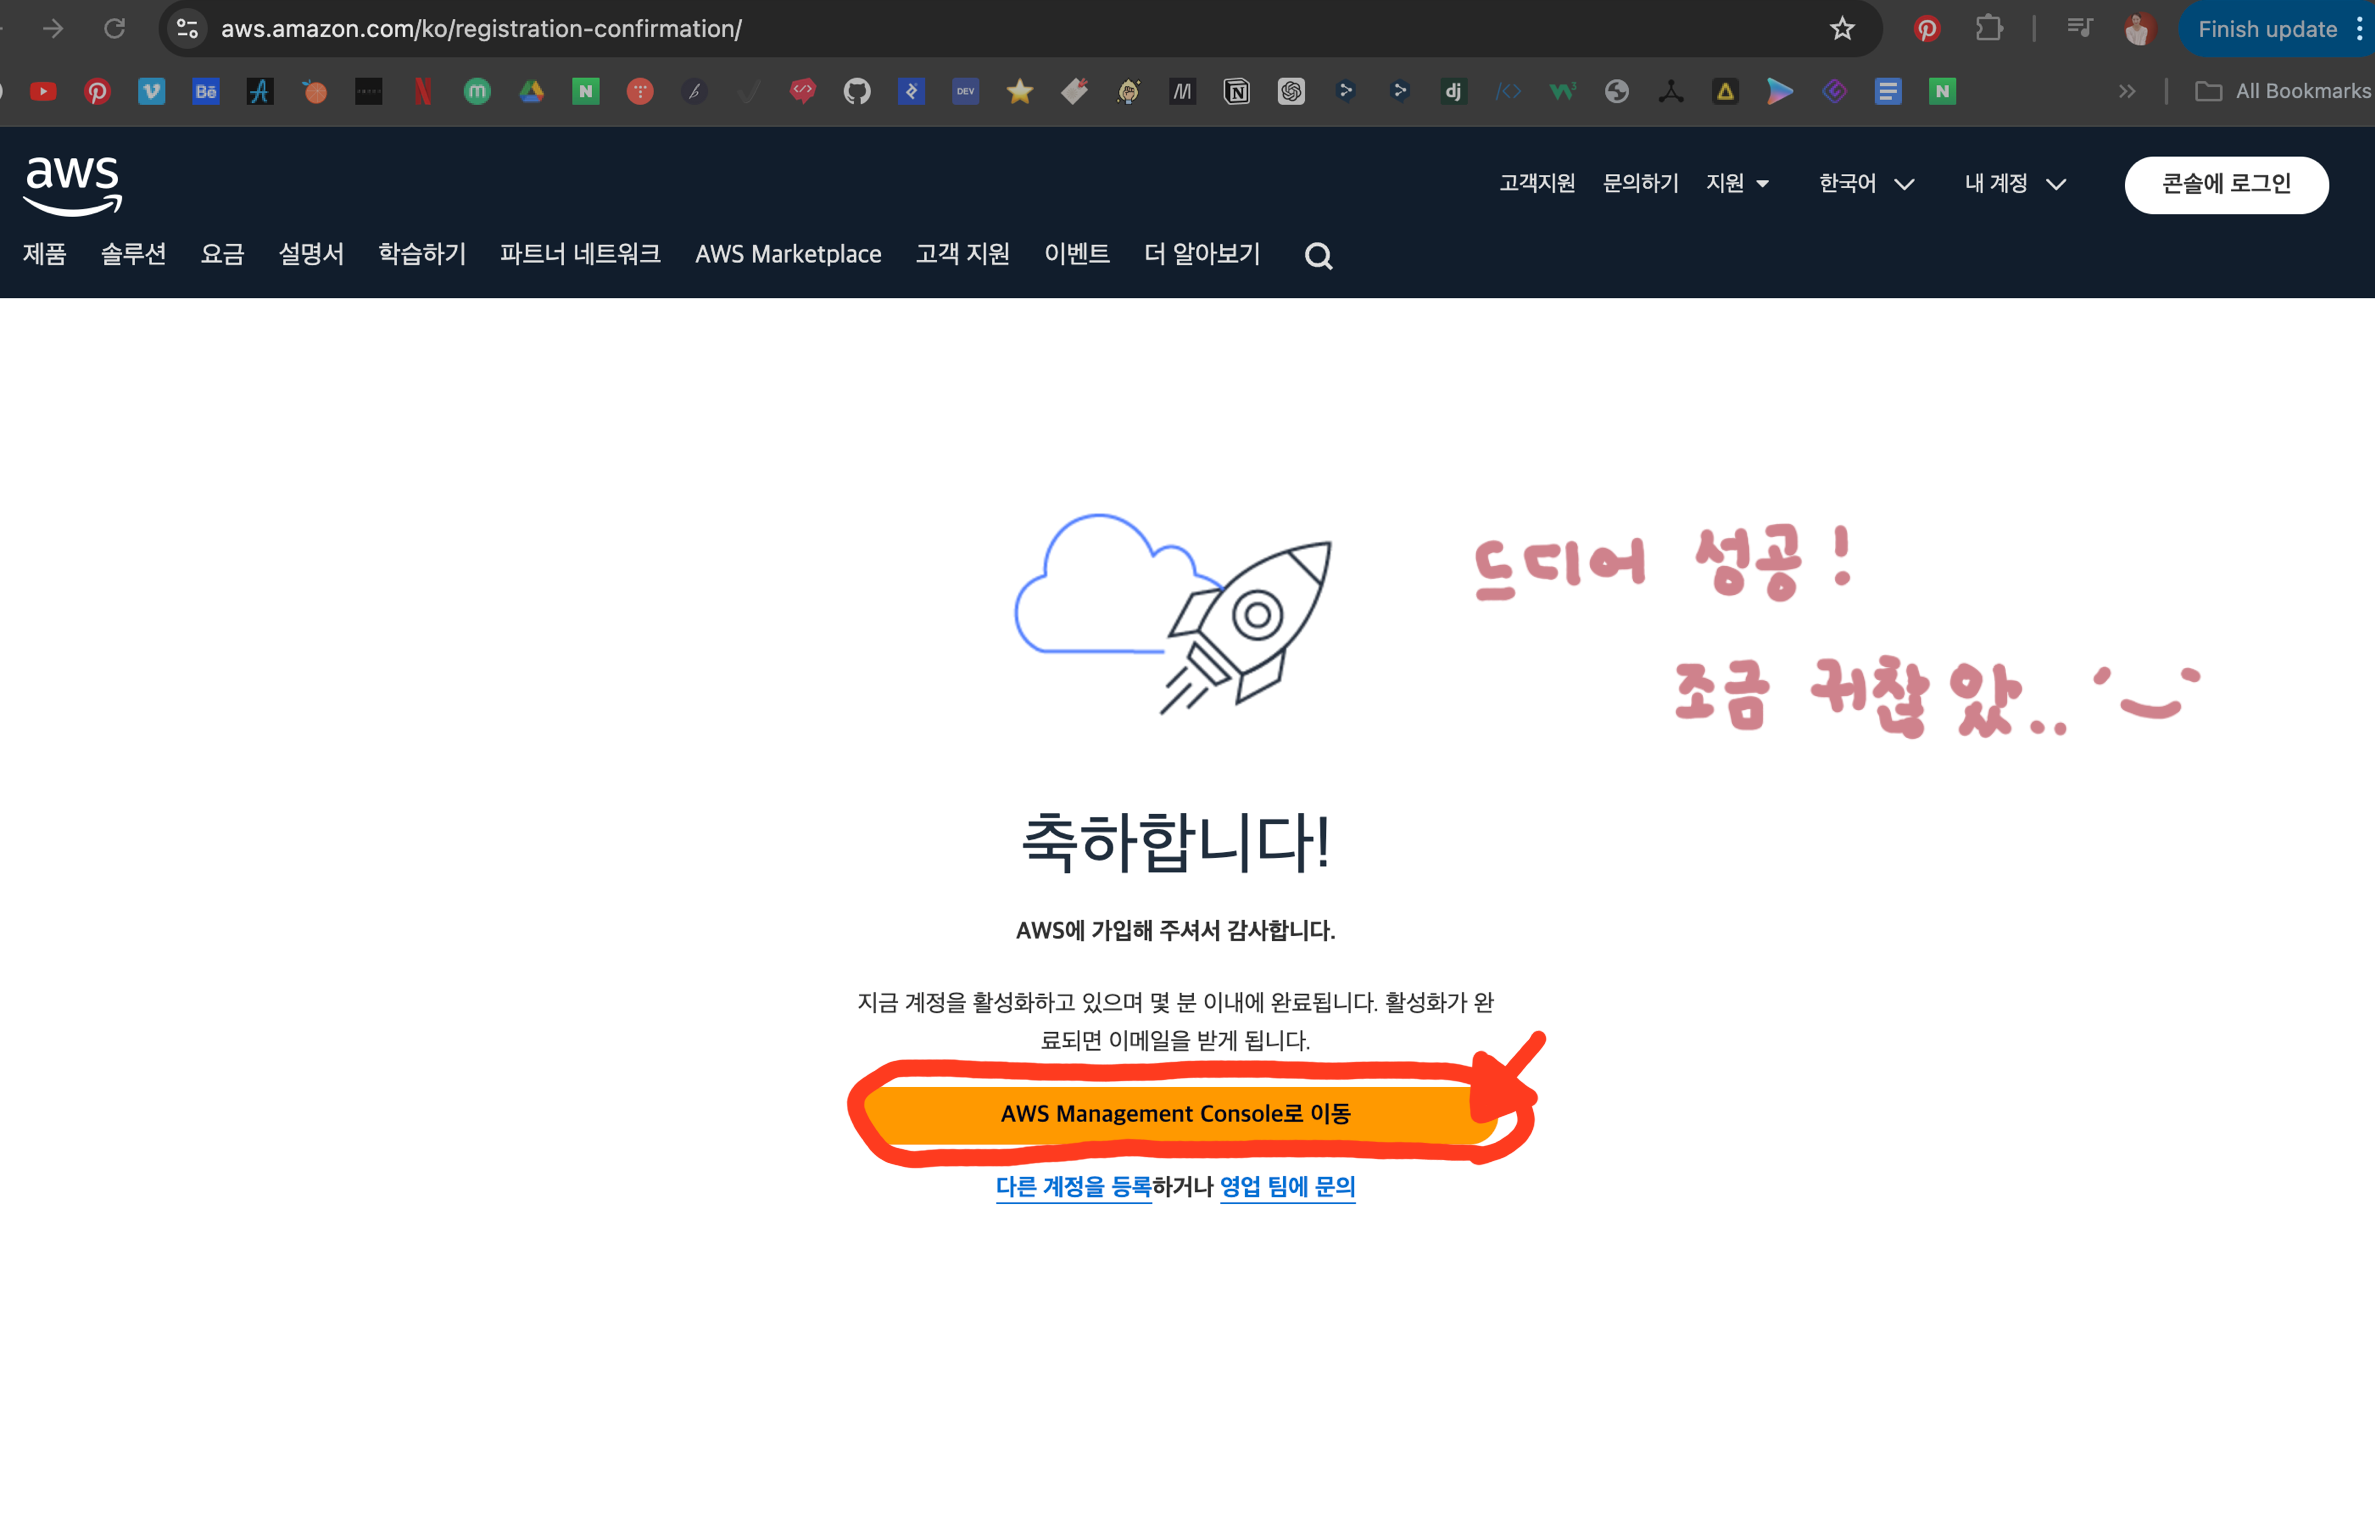
Task: Click the AWS logo
Action: [x=73, y=185]
